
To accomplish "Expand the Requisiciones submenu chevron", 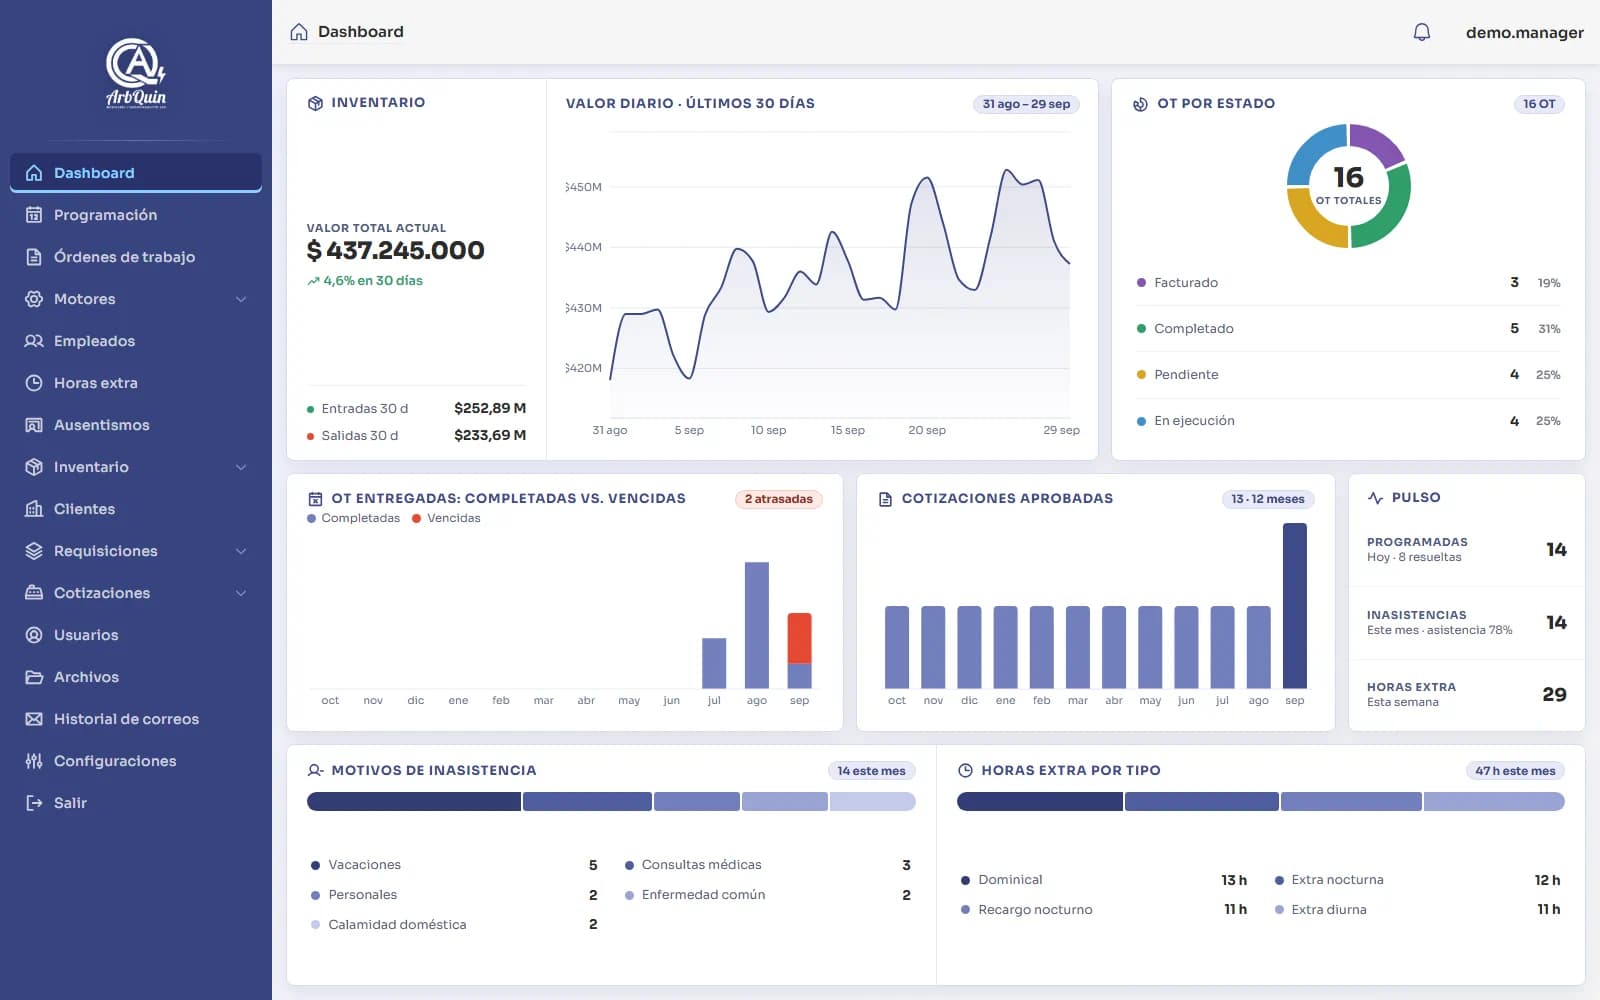I will pyautogui.click(x=241, y=551).
